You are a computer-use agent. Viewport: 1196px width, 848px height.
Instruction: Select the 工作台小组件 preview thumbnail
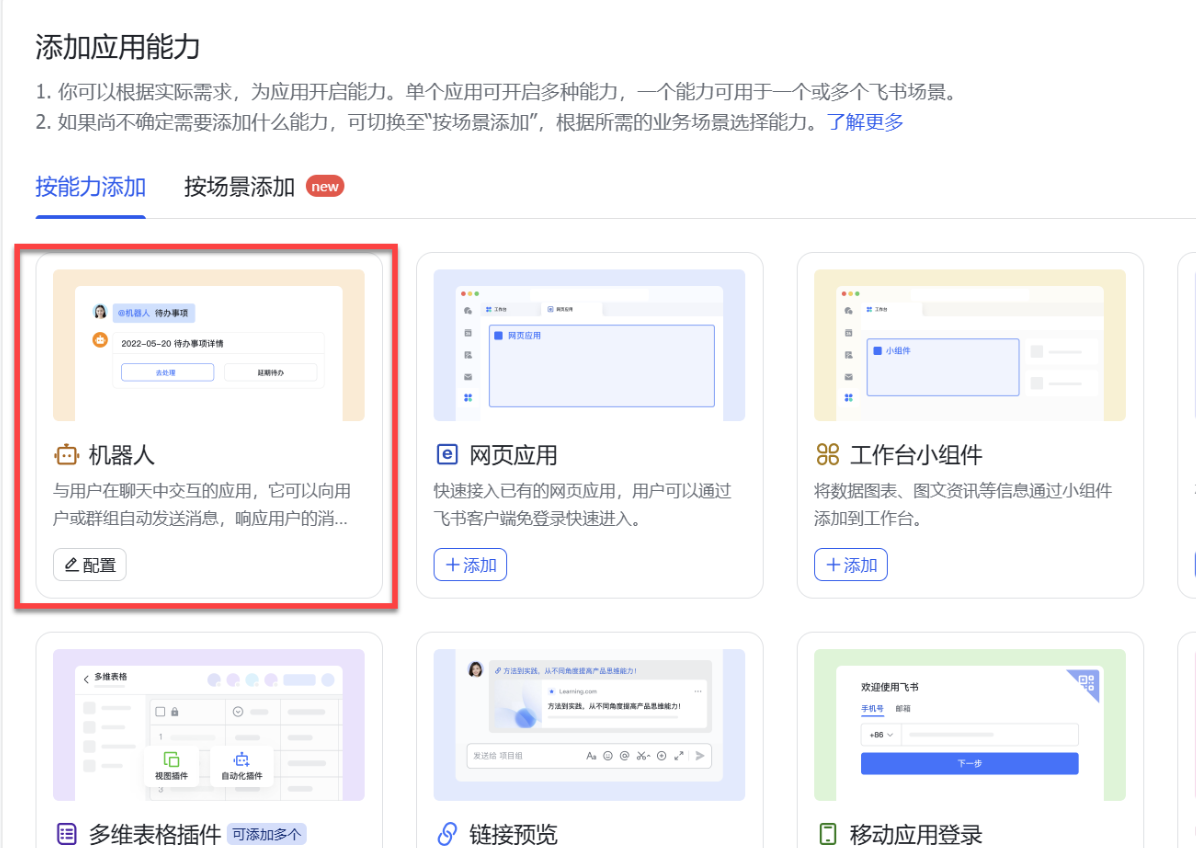[x=970, y=345]
